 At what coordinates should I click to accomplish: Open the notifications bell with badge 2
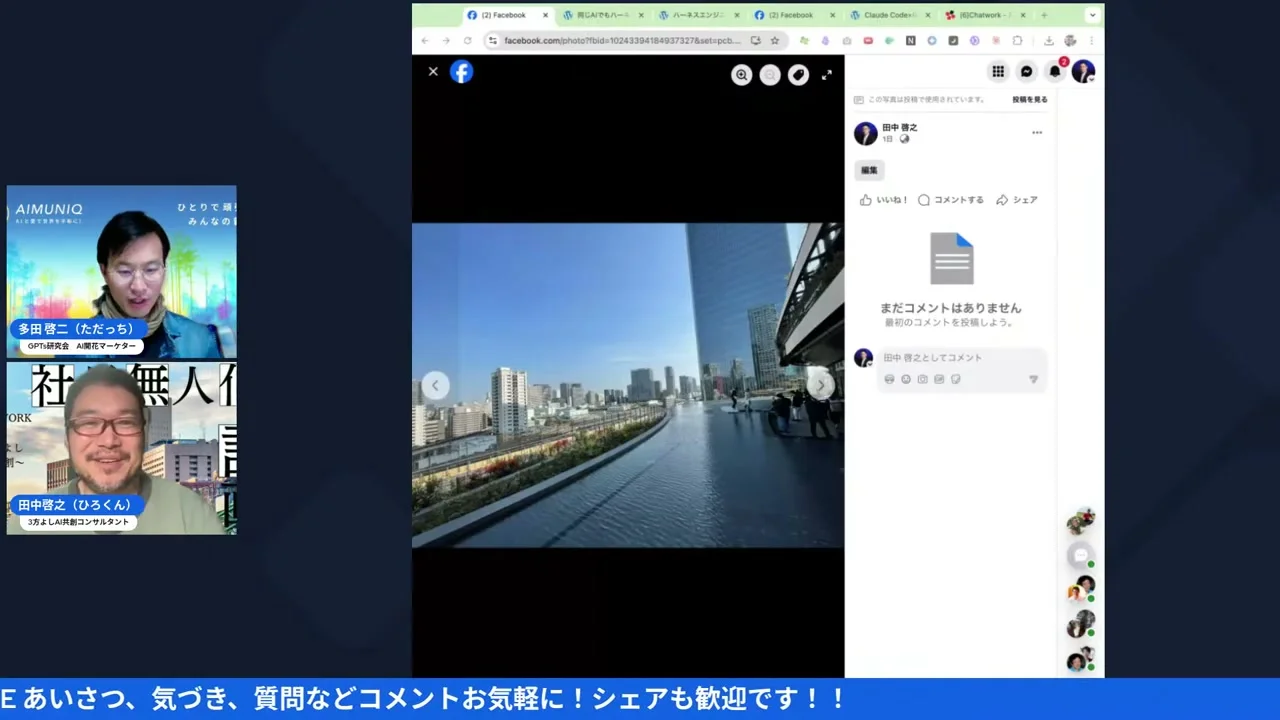pyautogui.click(x=1055, y=71)
